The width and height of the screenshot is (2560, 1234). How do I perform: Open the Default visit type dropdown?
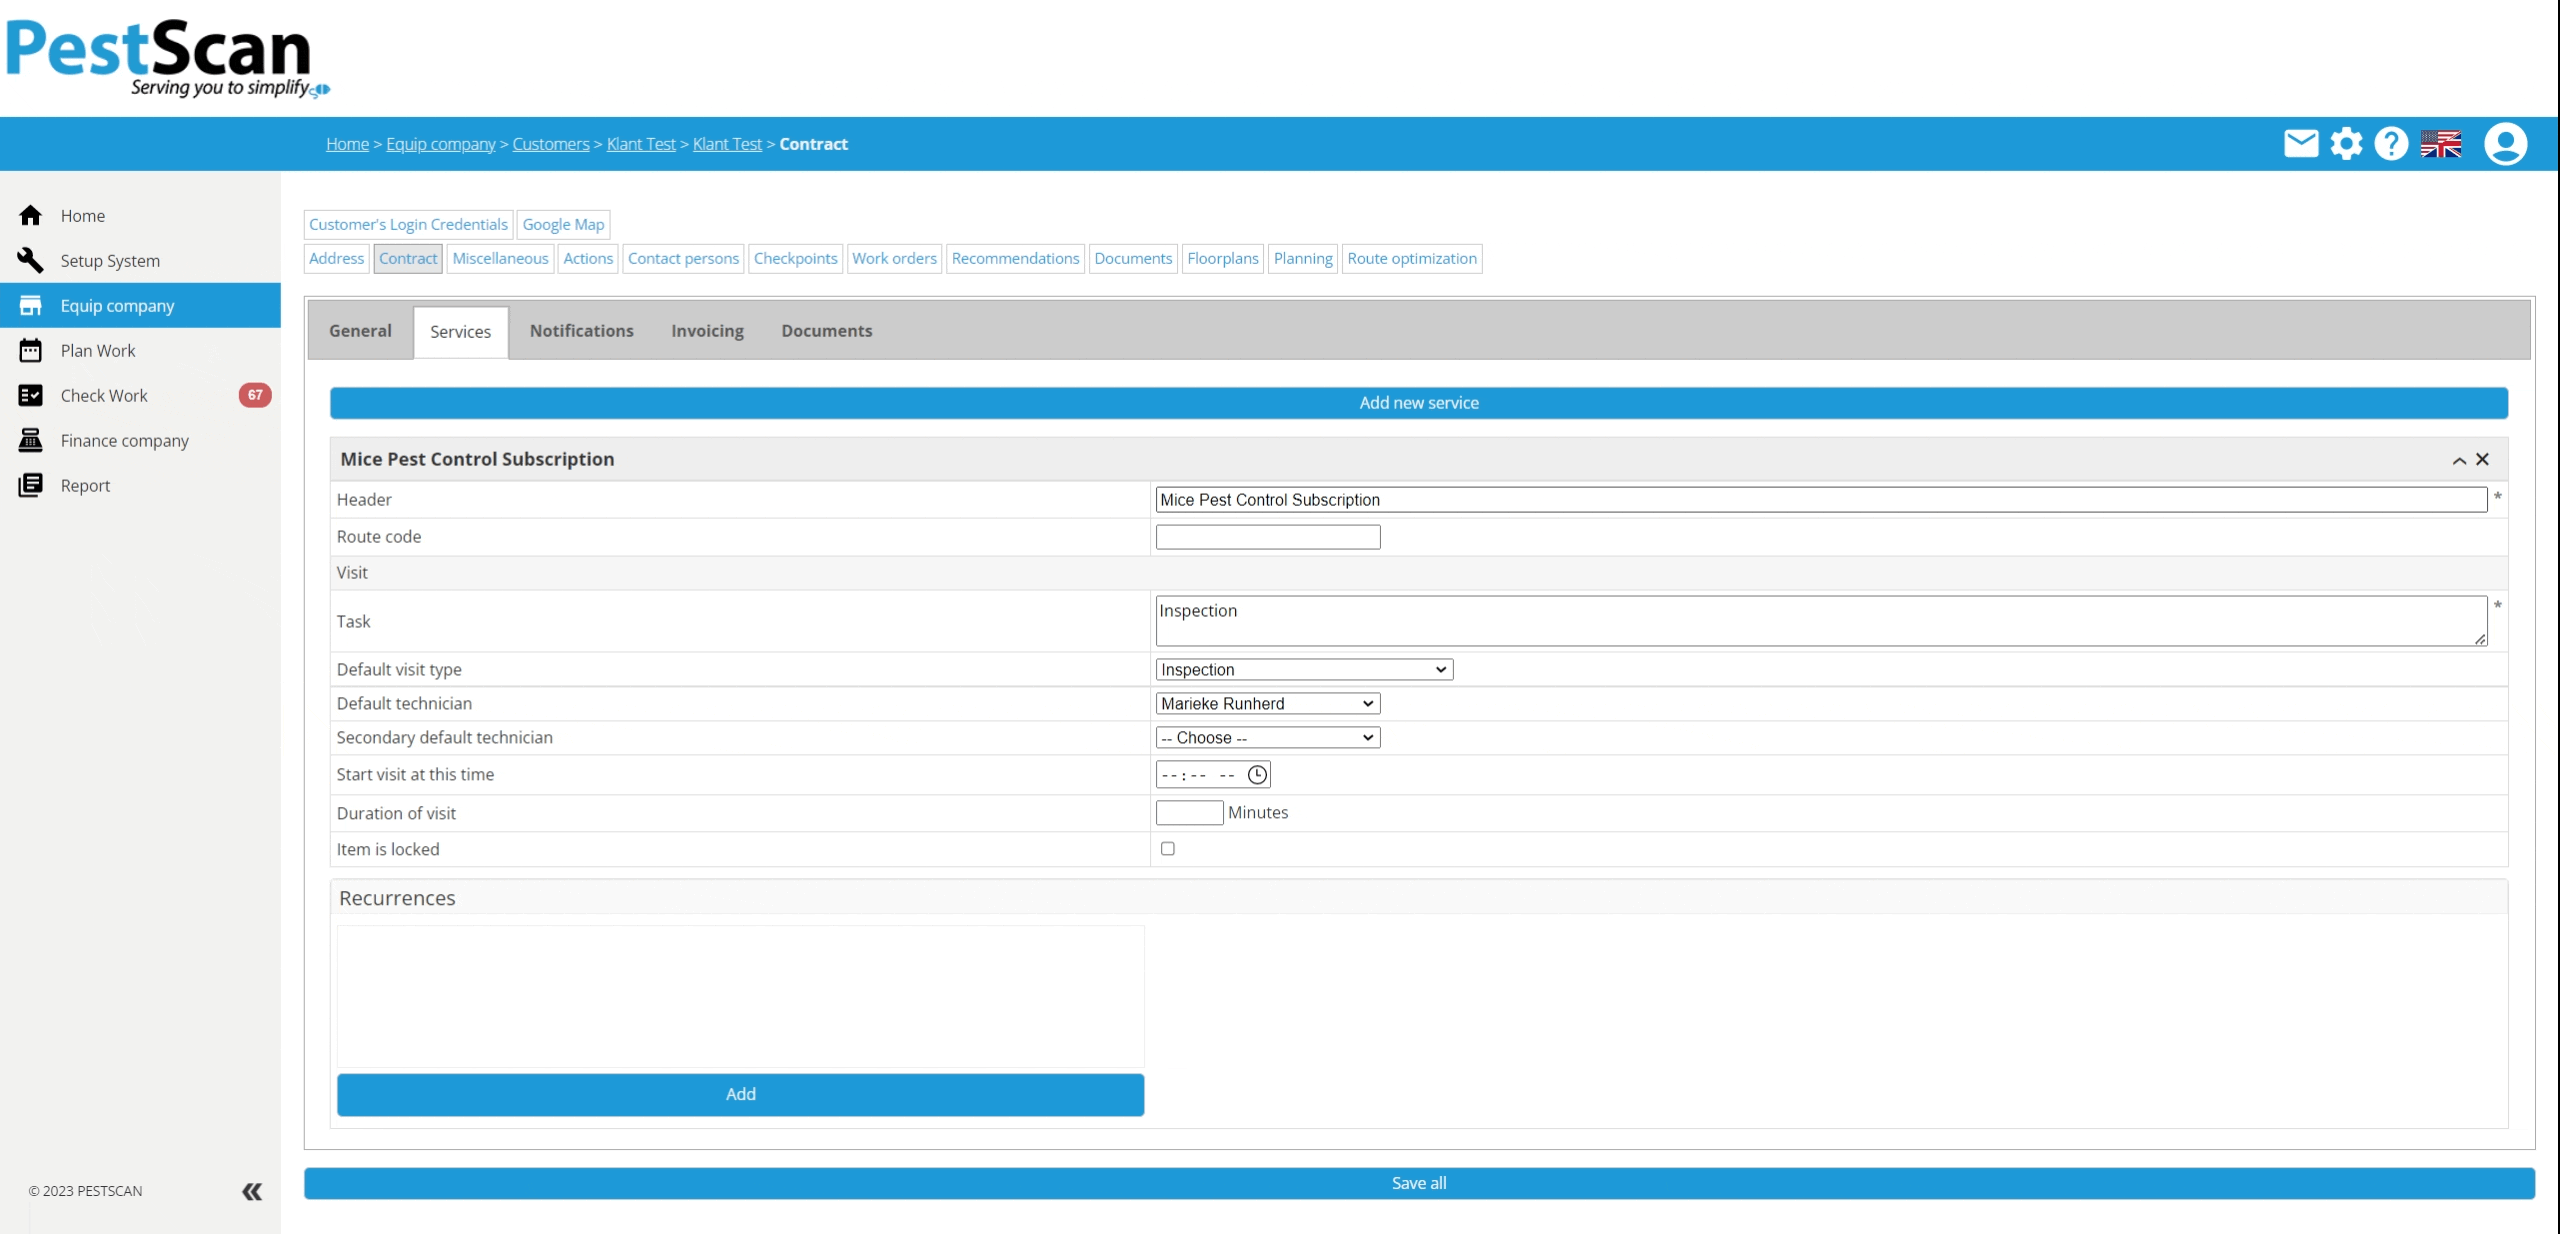[x=1303, y=670]
